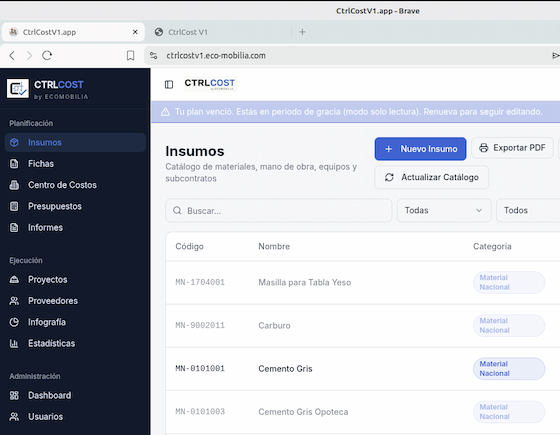Click the Infografía pie chart icon
Image resolution: width=560 pixels, height=435 pixels.
tap(14, 322)
